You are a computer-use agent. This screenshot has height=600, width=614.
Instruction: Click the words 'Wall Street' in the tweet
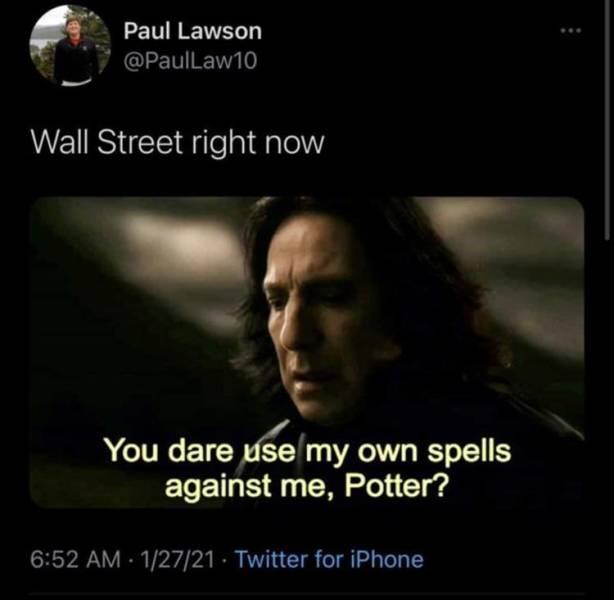(x=107, y=141)
